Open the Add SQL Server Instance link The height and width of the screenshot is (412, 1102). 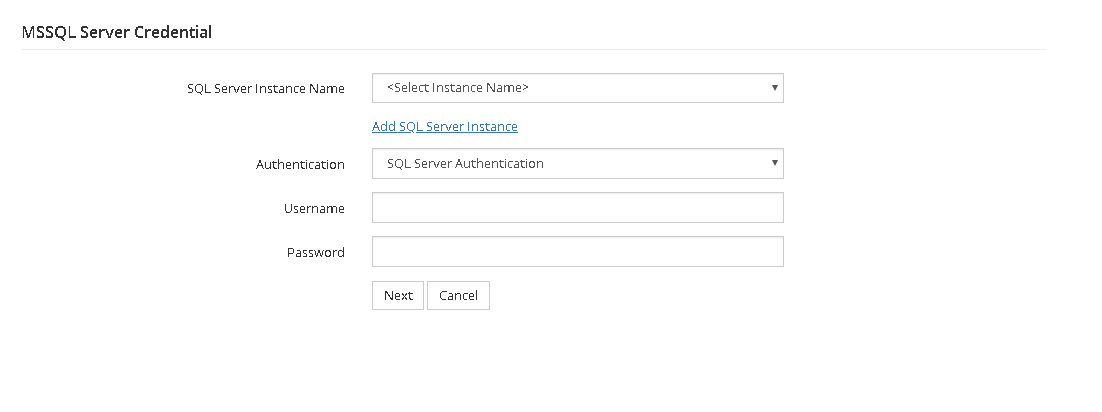[x=445, y=127]
